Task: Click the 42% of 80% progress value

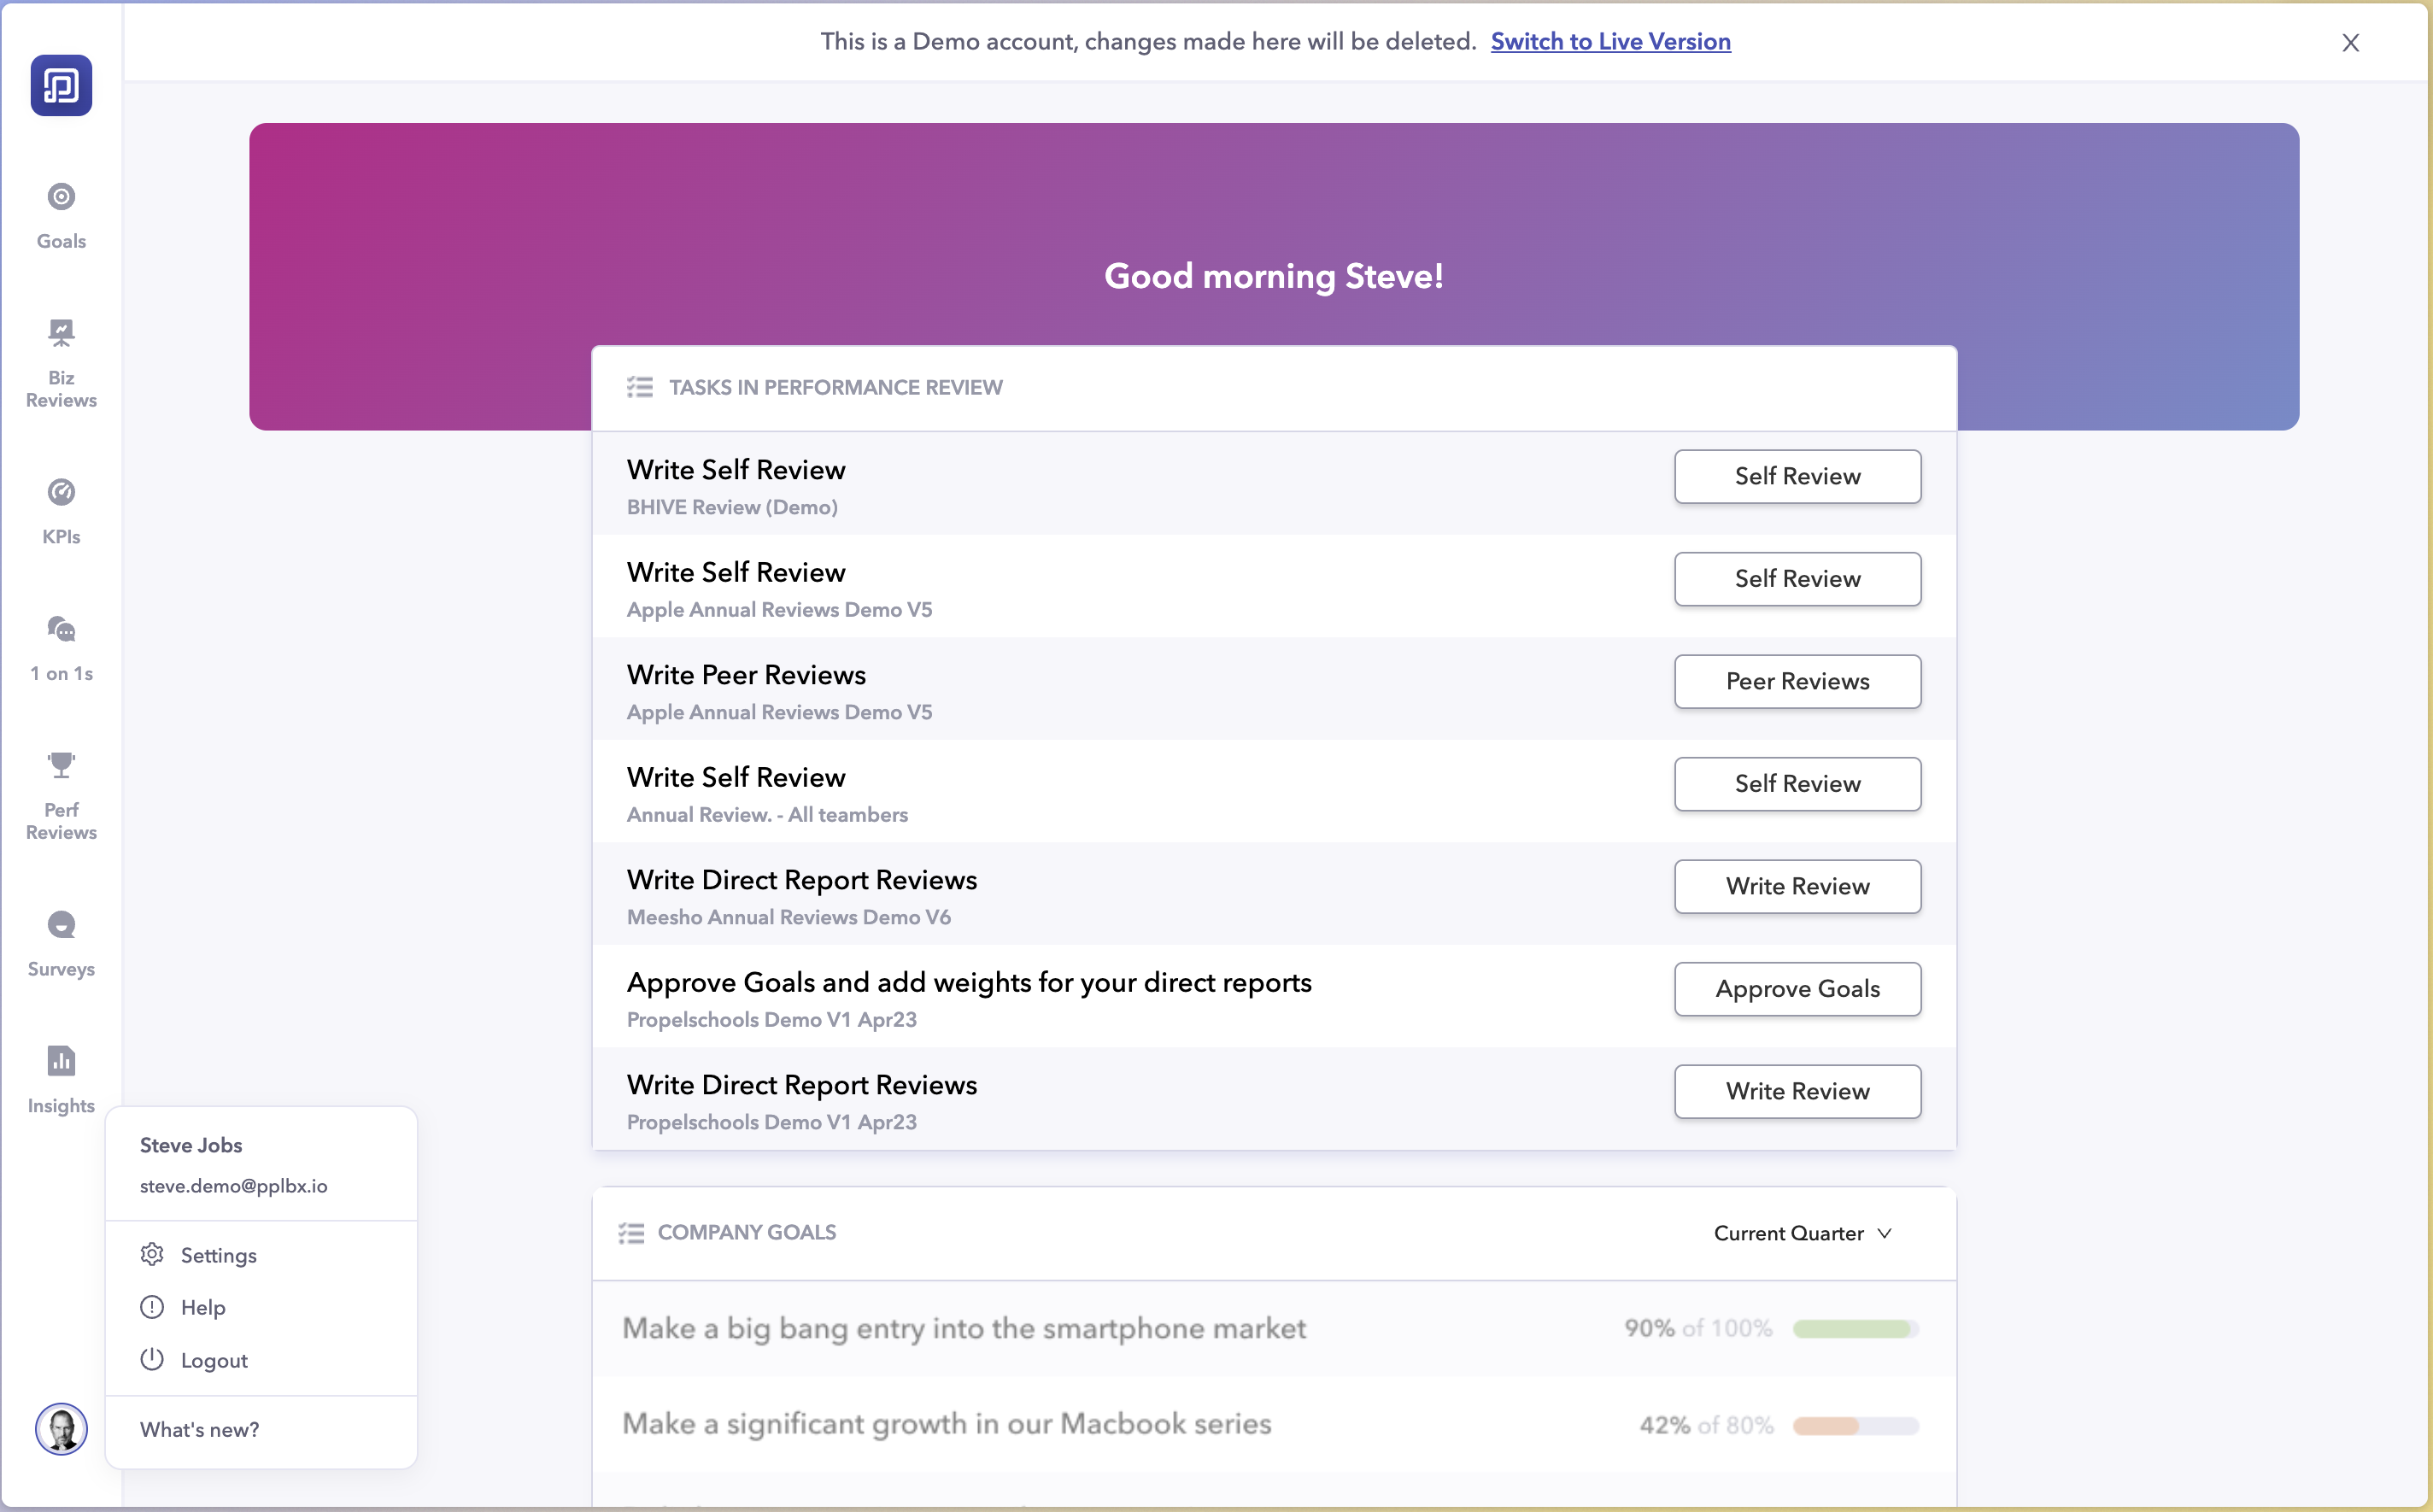Action: tap(1706, 1425)
